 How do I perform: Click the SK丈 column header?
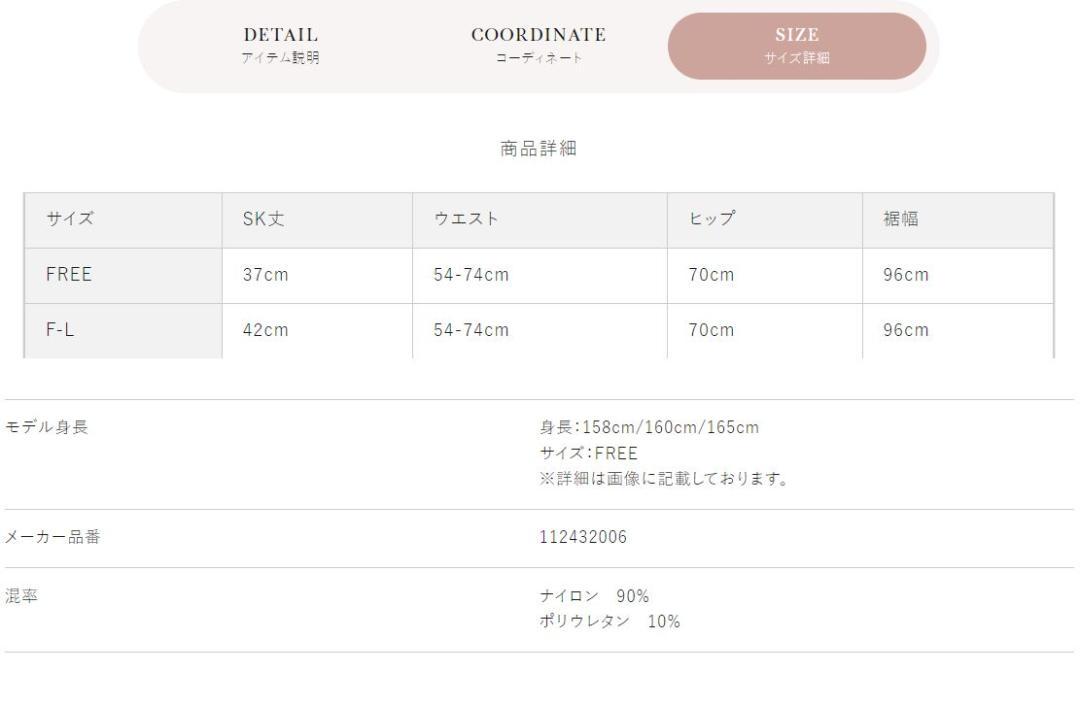pyautogui.click(x=318, y=220)
